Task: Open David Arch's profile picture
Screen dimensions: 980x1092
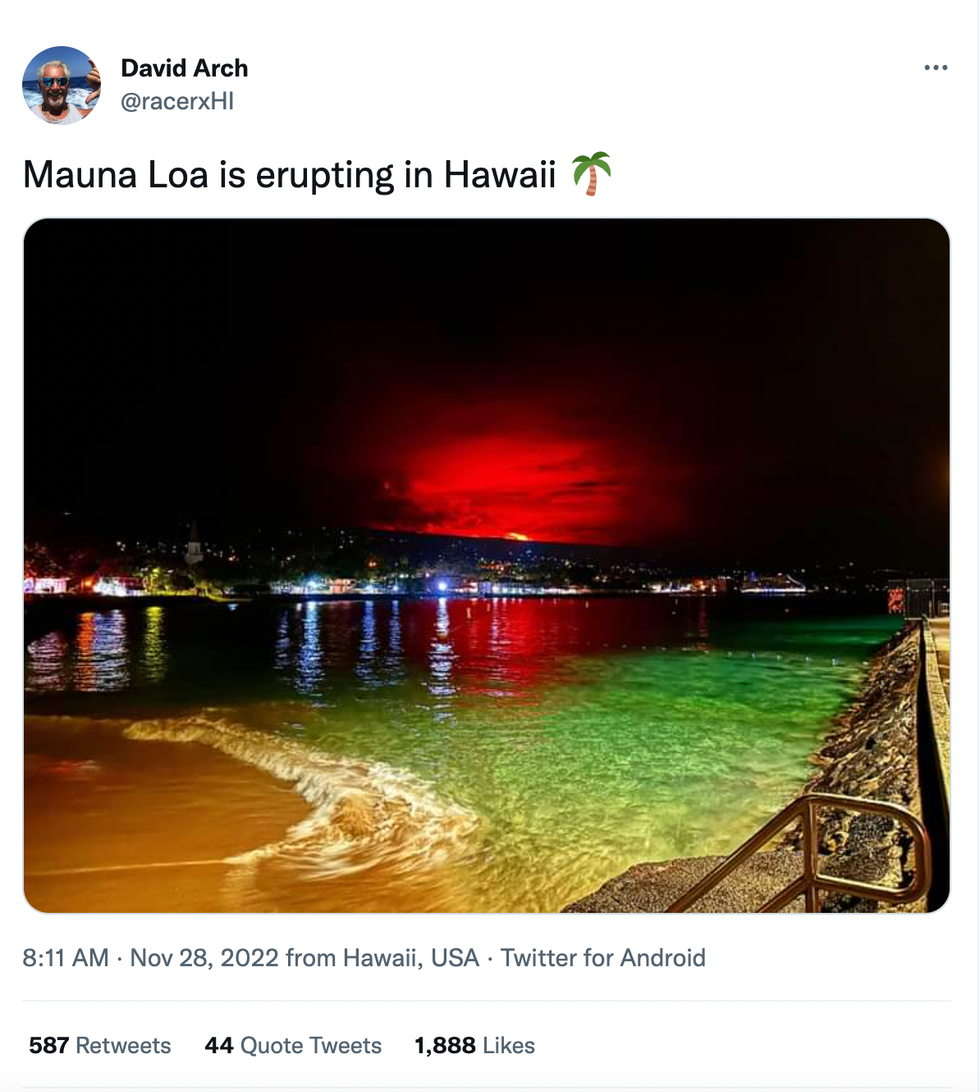Action: pos(61,86)
